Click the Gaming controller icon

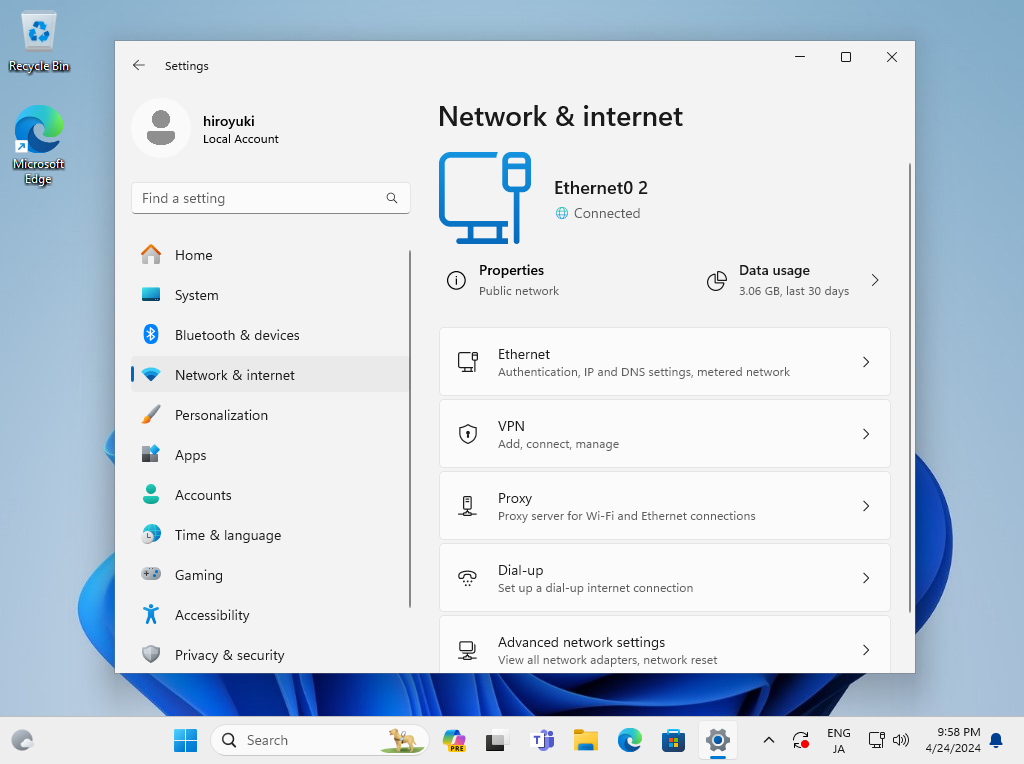click(151, 575)
